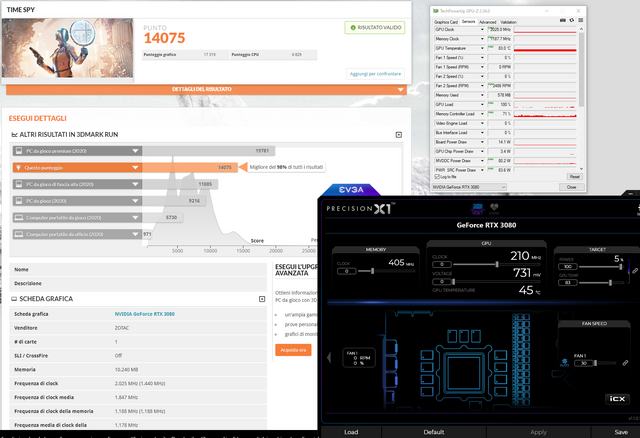Click Apply button in Precision X1

[538, 432]
